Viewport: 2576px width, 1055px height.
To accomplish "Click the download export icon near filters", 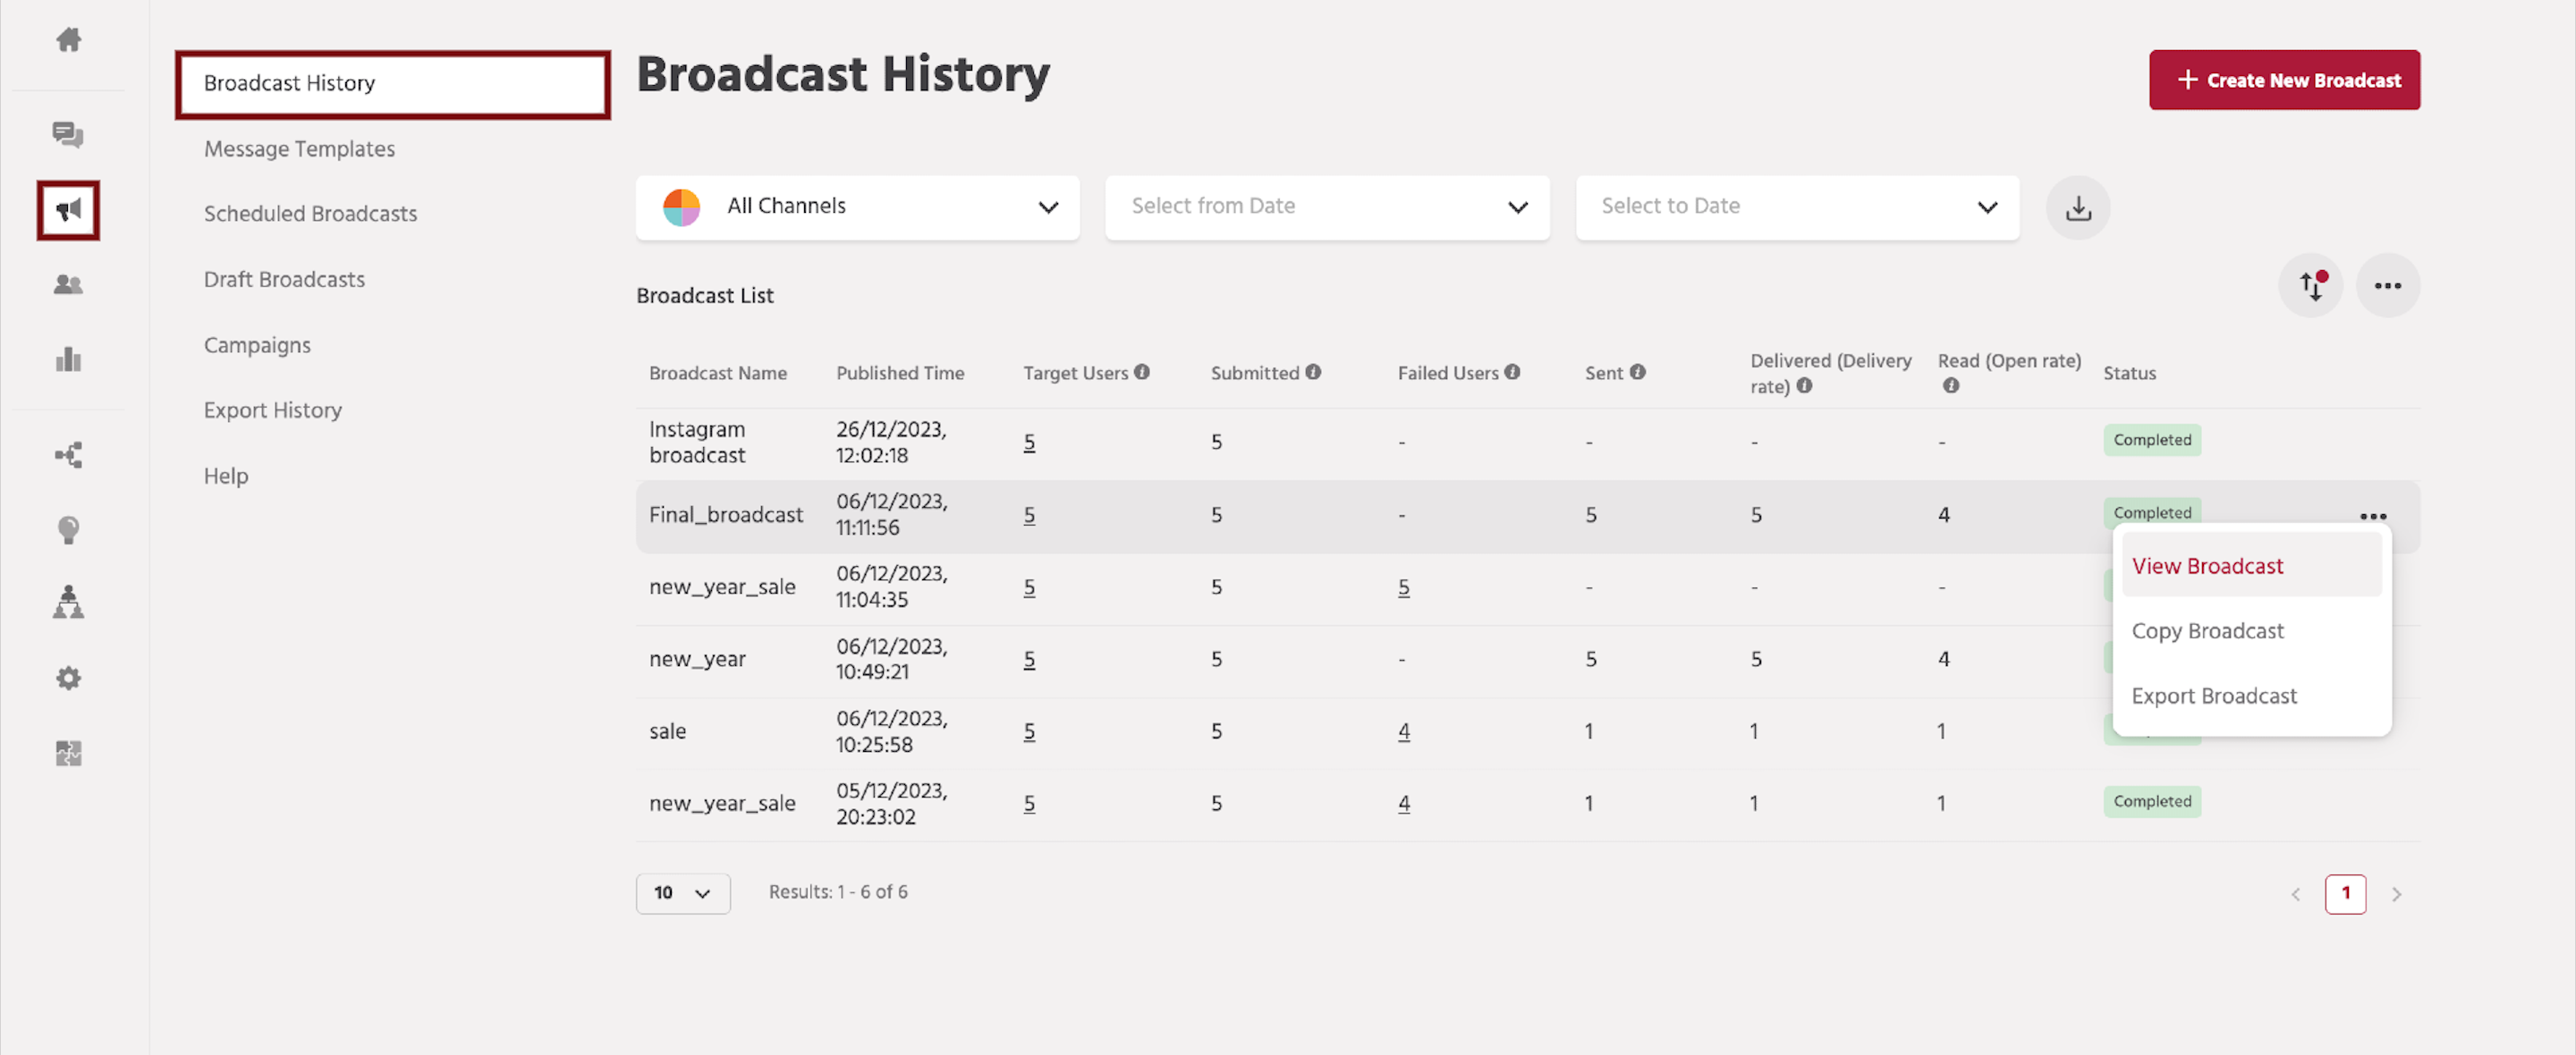I will (2078, 208).
